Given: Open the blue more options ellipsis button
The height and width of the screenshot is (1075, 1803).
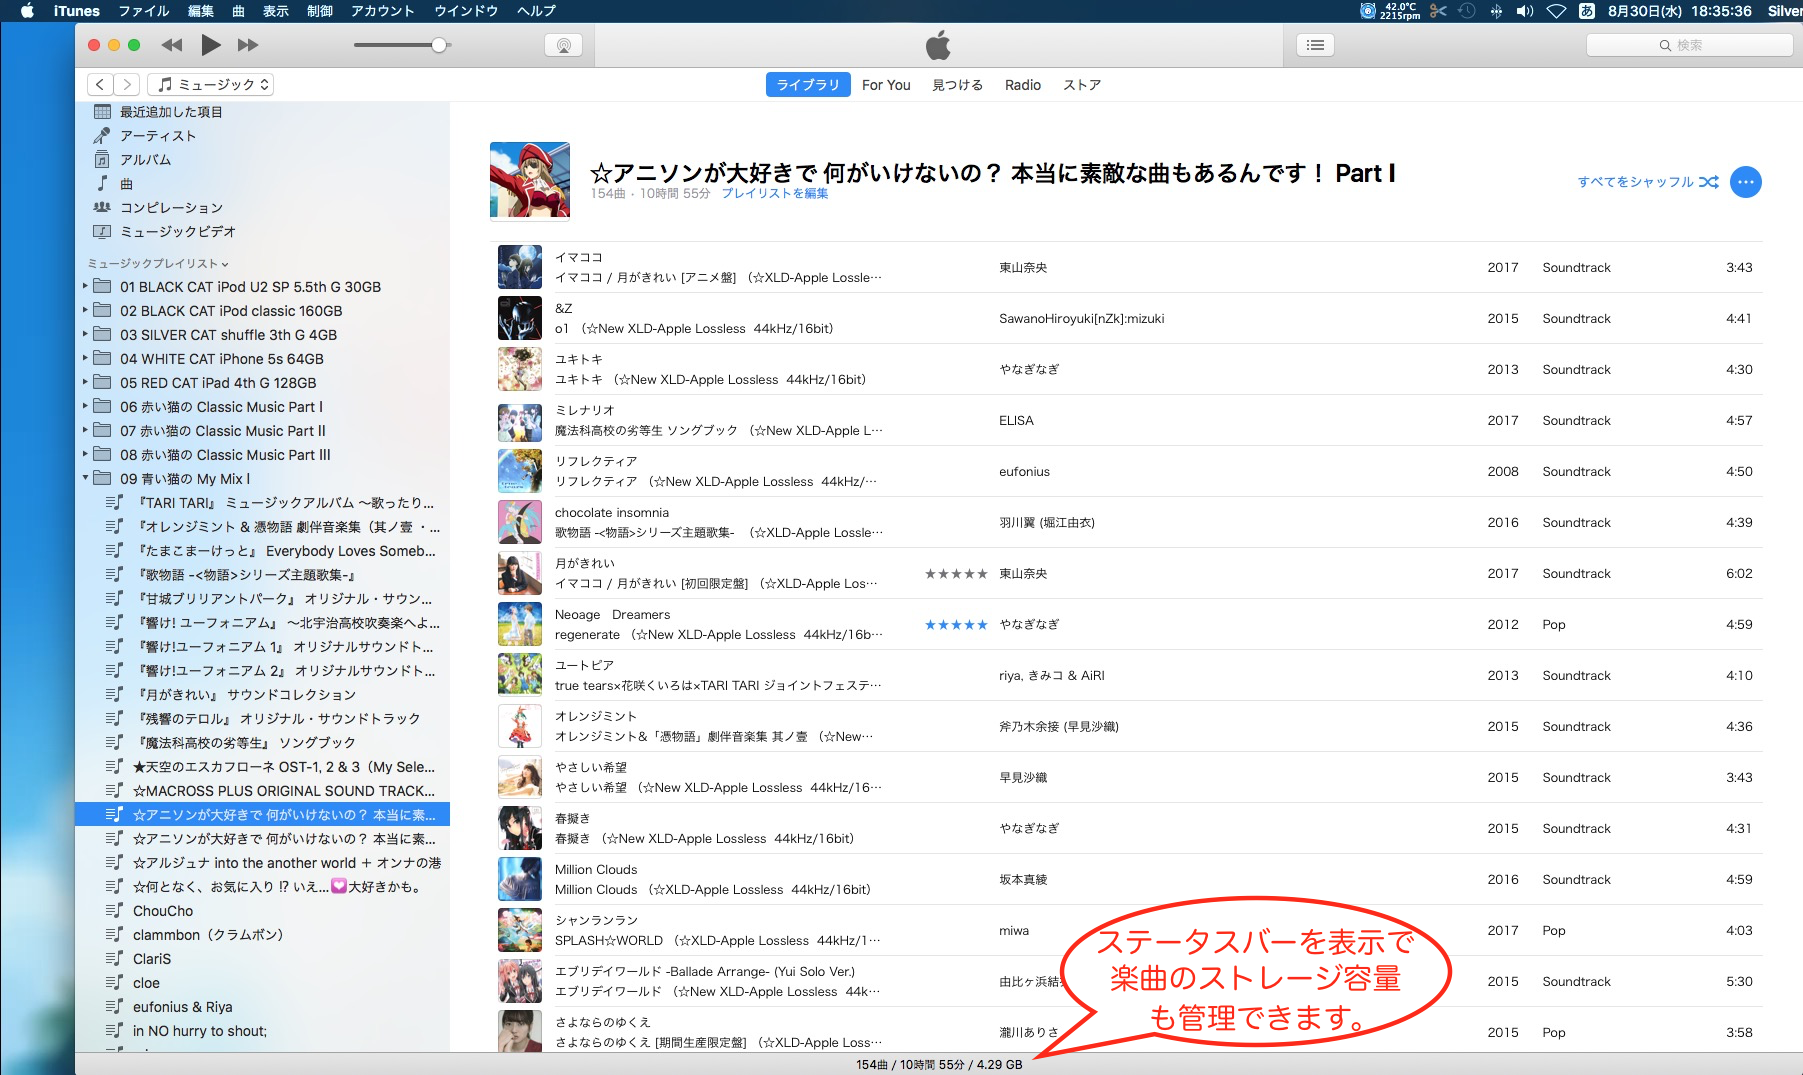Looking at the screenshot, I should click(x=1746, y=182).
